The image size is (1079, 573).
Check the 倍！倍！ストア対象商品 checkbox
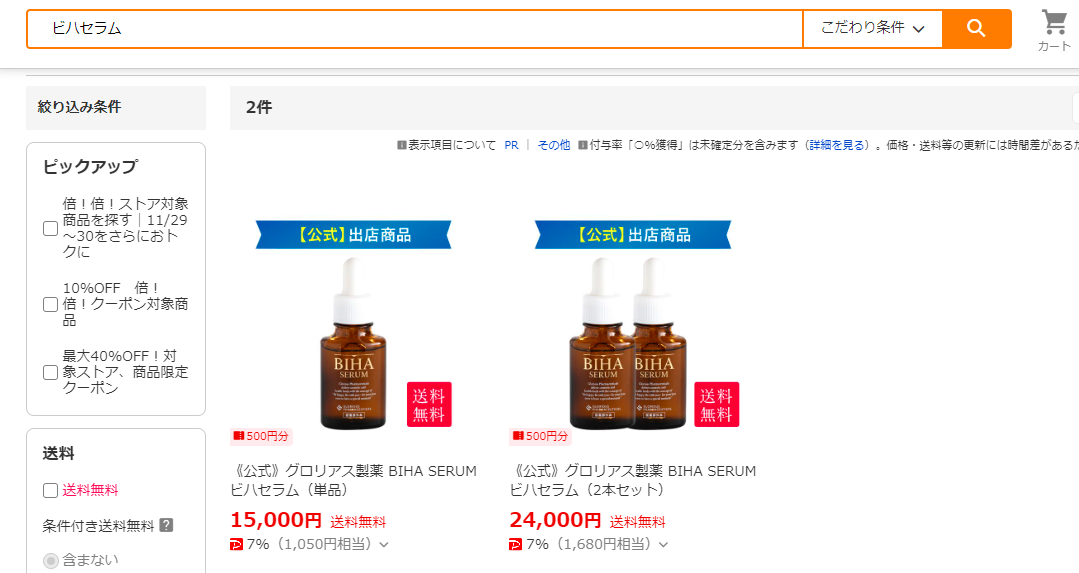[50, 228]
